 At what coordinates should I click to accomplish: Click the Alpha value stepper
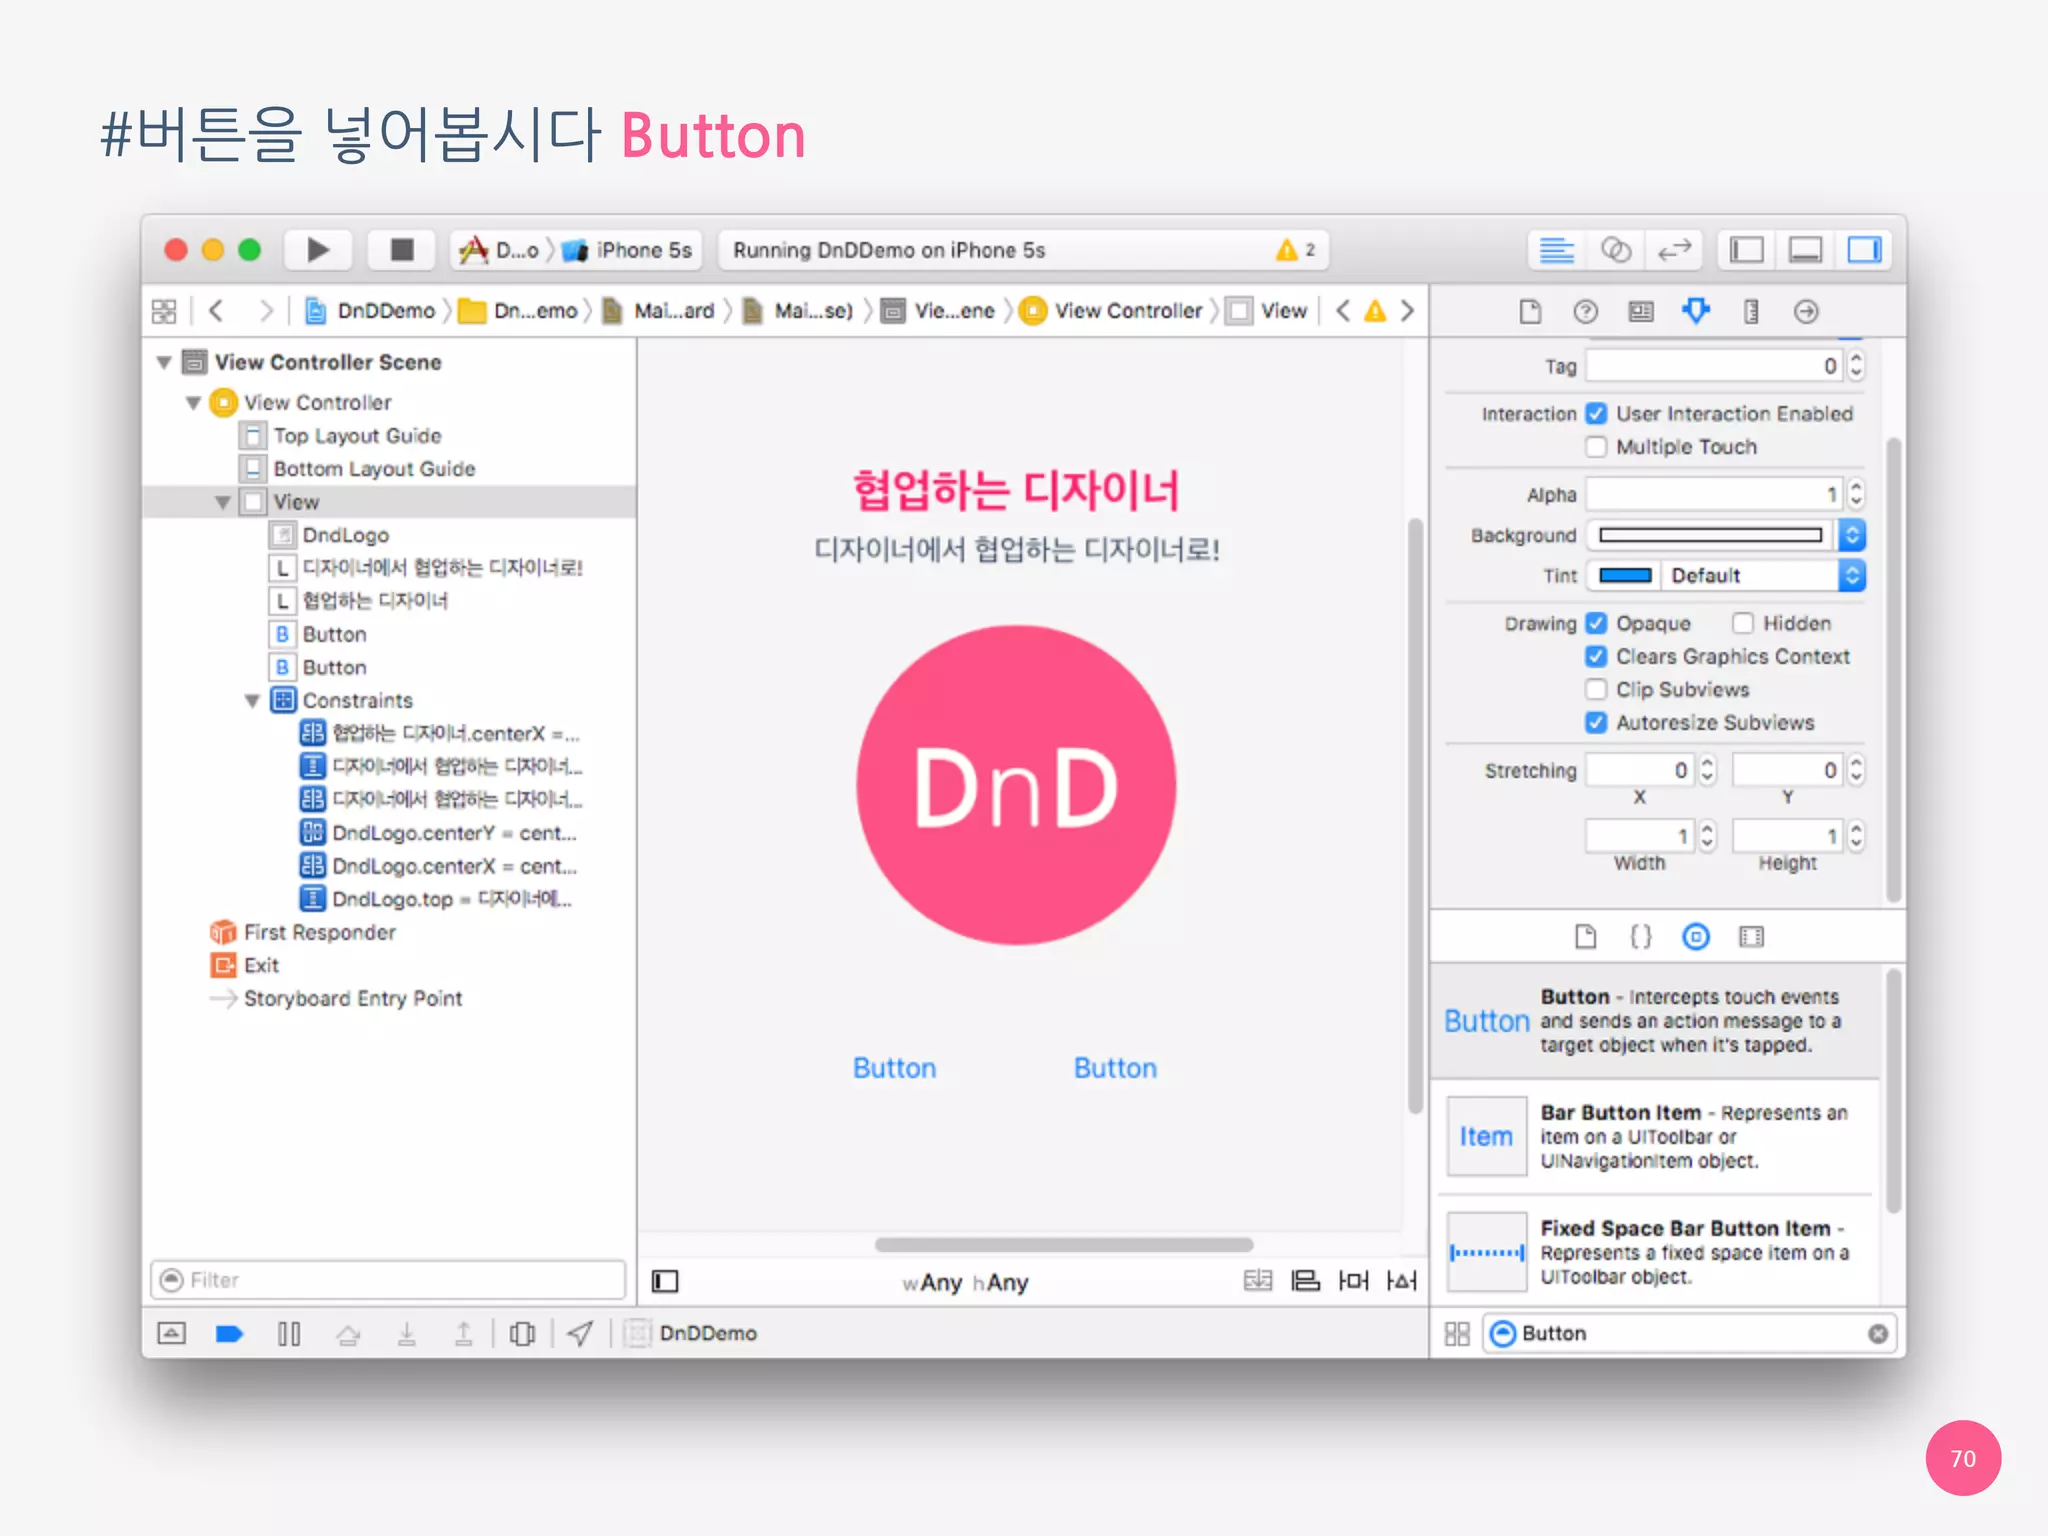[1856, 493]
